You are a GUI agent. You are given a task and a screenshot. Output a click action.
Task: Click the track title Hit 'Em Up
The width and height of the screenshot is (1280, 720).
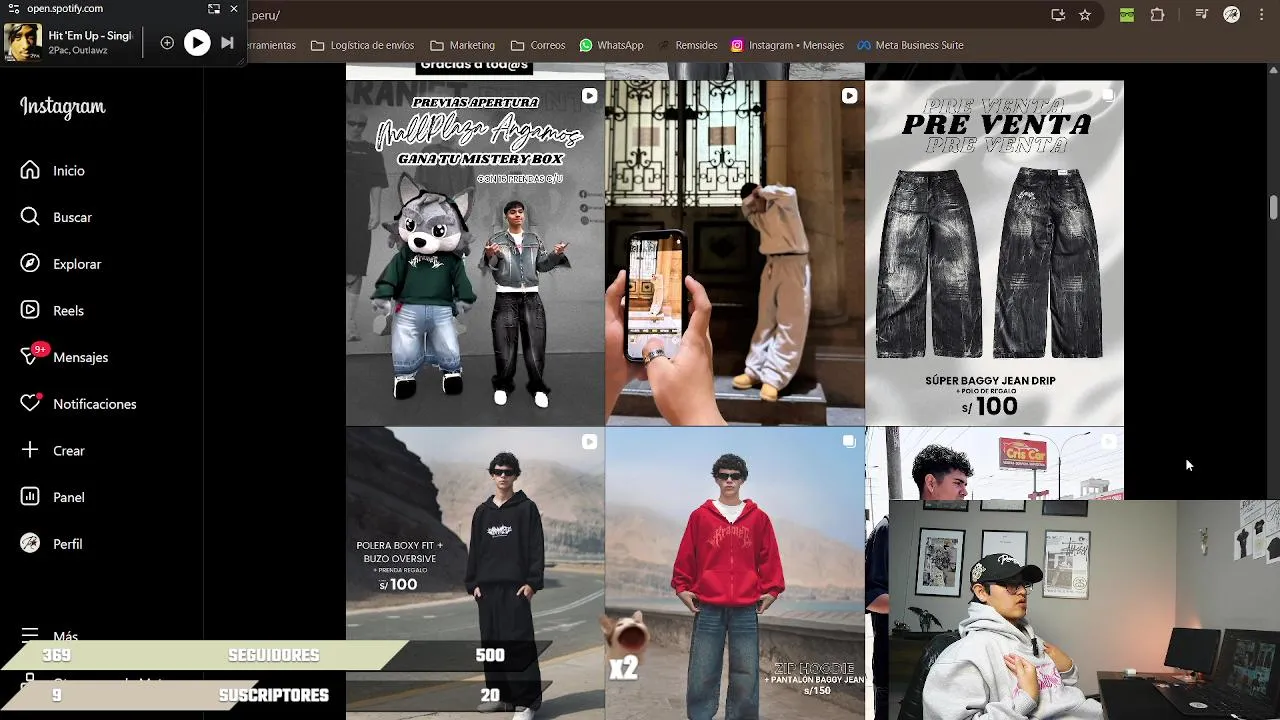point(90,36)
